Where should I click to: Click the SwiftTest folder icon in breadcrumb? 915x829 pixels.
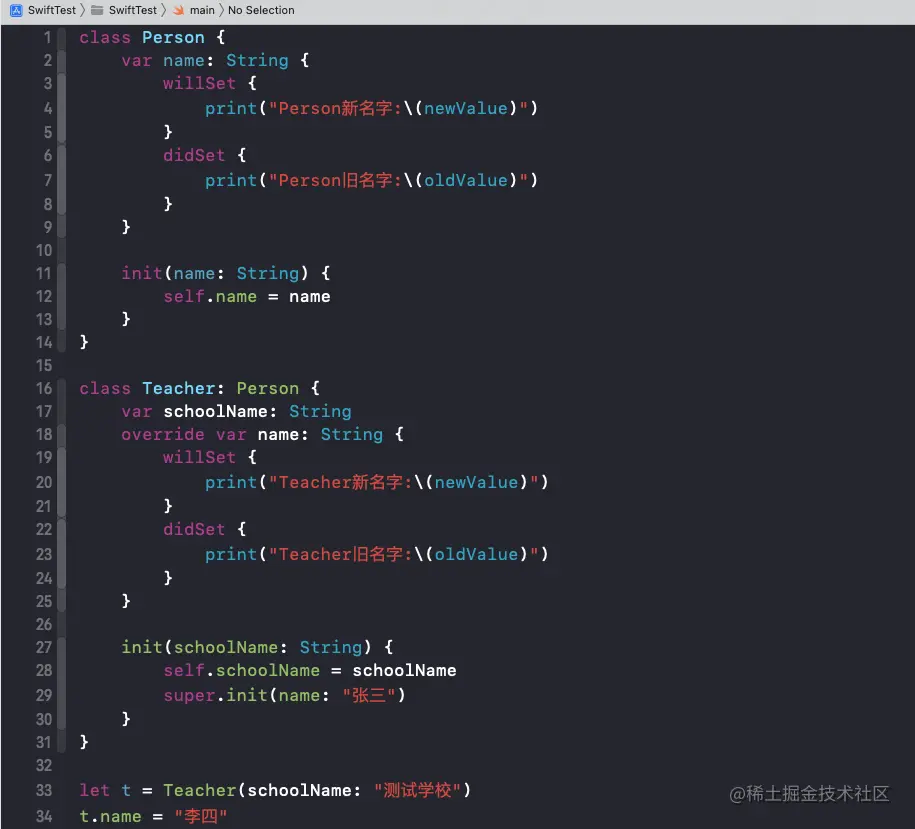click(x=97, y=10)
